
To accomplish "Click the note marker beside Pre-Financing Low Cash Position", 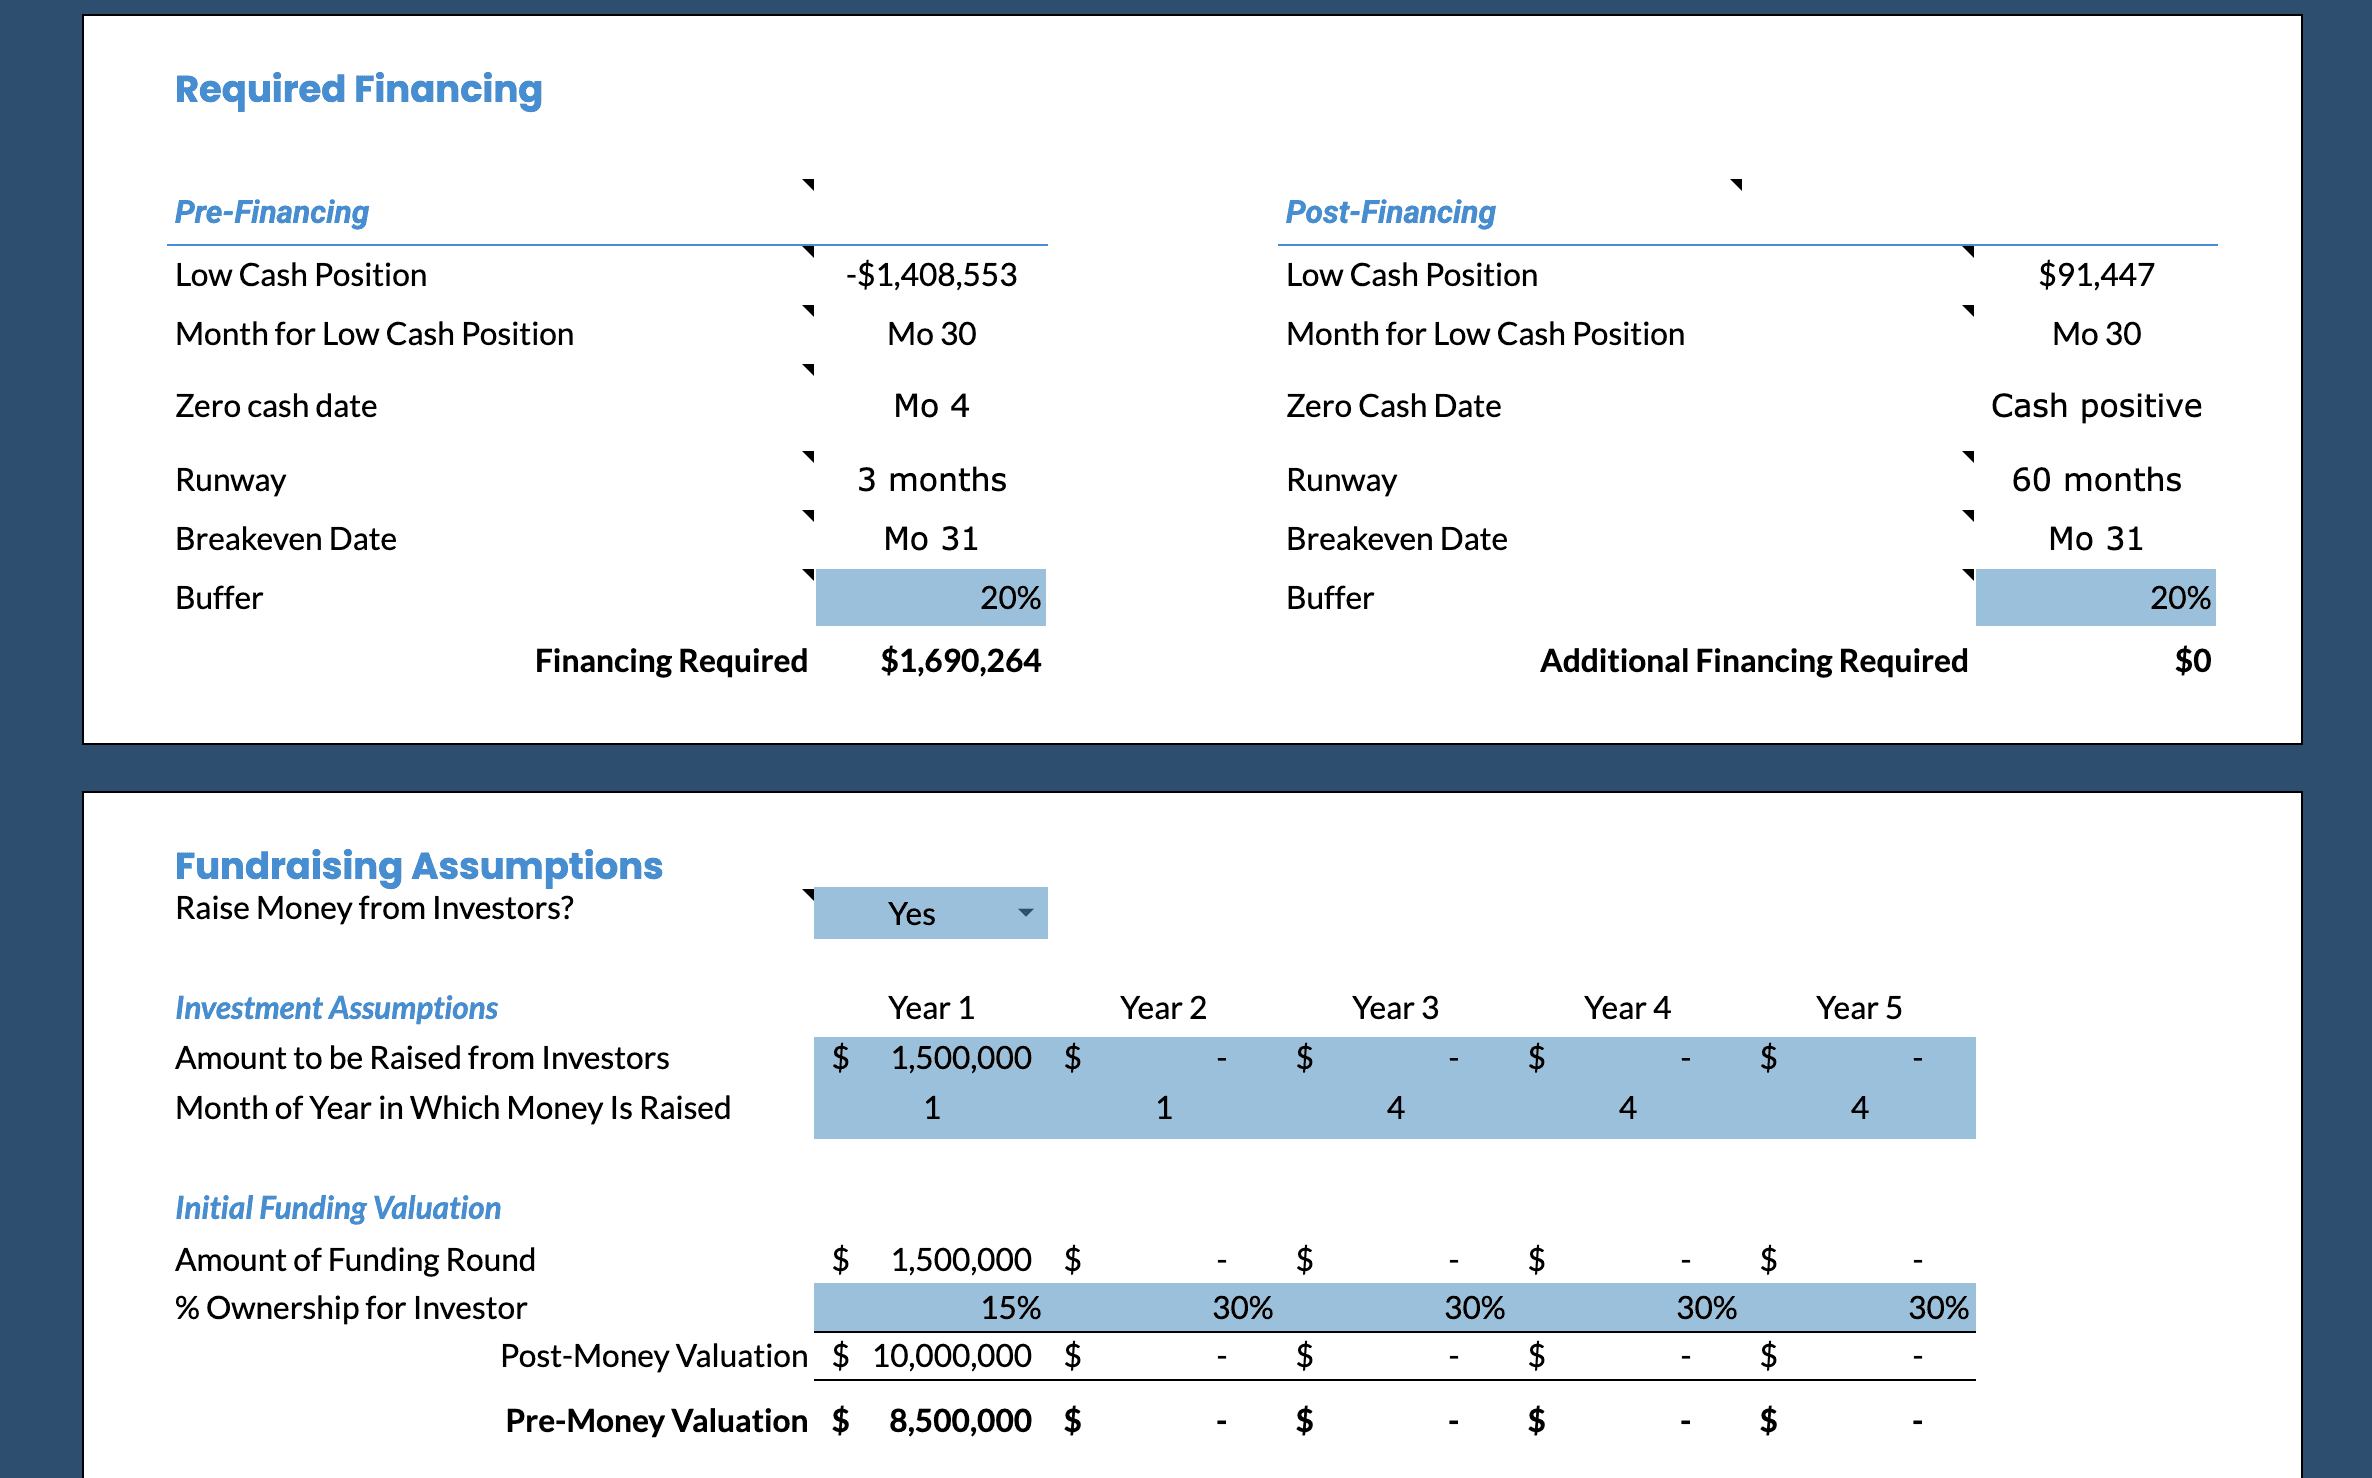I will [x=809, y=251].
